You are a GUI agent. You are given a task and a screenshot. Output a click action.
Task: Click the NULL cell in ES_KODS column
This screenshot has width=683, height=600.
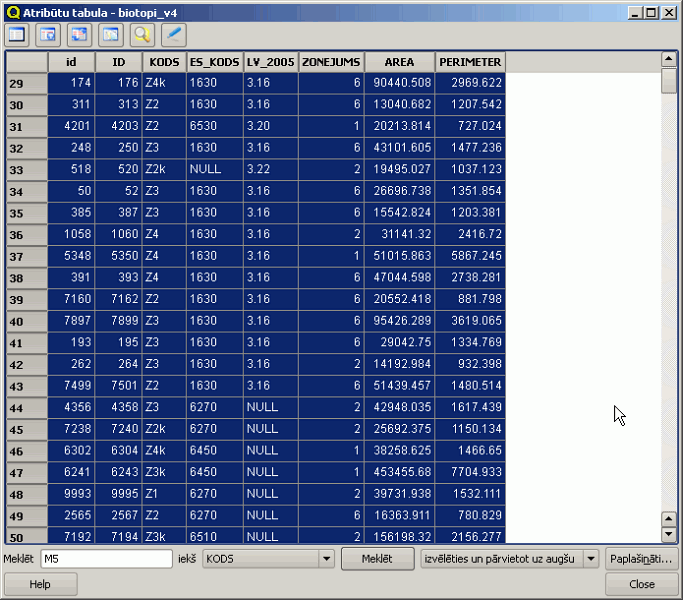(214, 169)
